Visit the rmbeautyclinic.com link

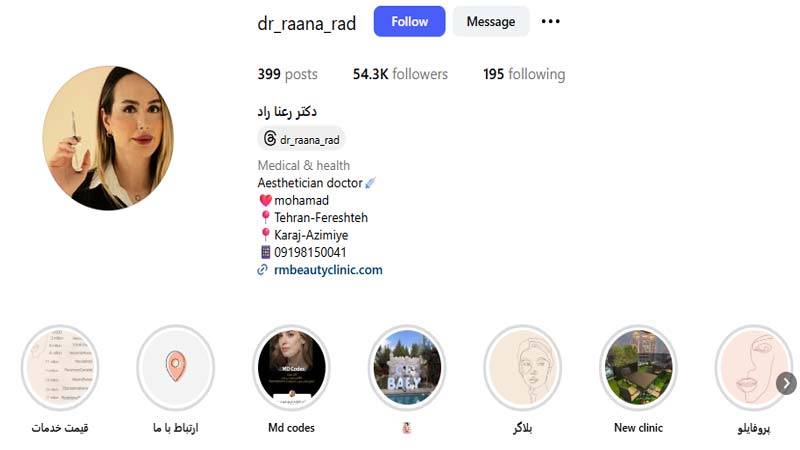coord(328,270)
